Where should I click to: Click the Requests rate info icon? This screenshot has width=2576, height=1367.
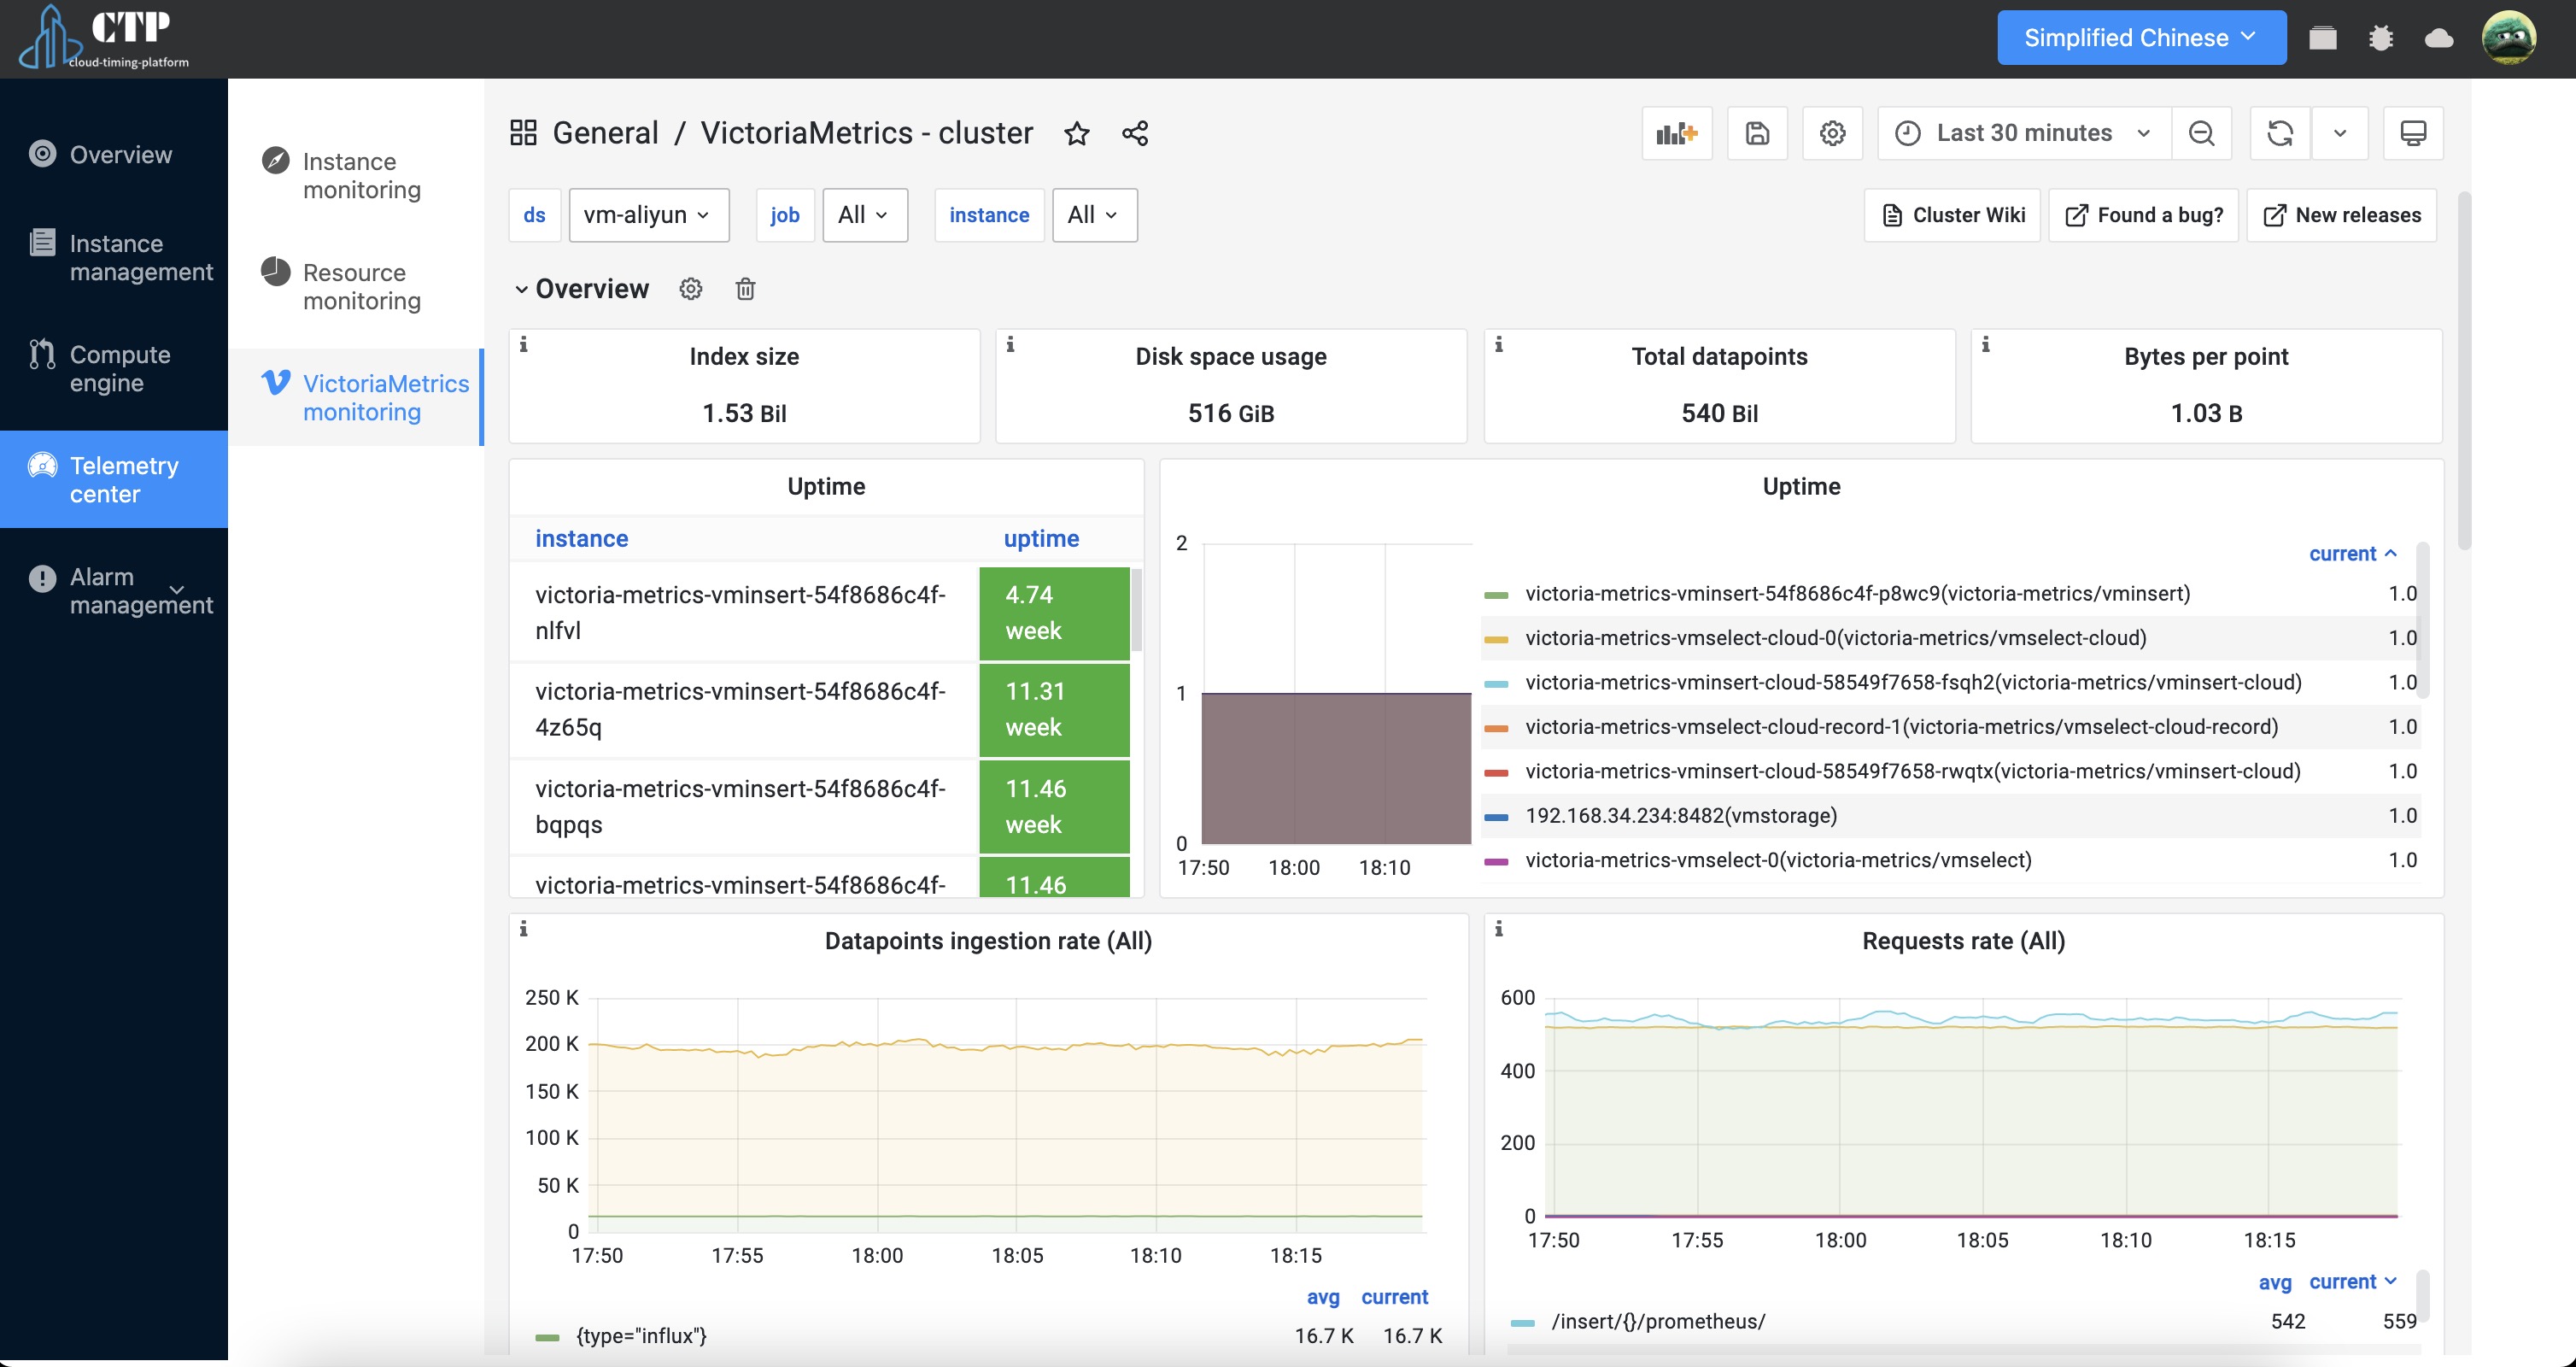(1498, 929)
